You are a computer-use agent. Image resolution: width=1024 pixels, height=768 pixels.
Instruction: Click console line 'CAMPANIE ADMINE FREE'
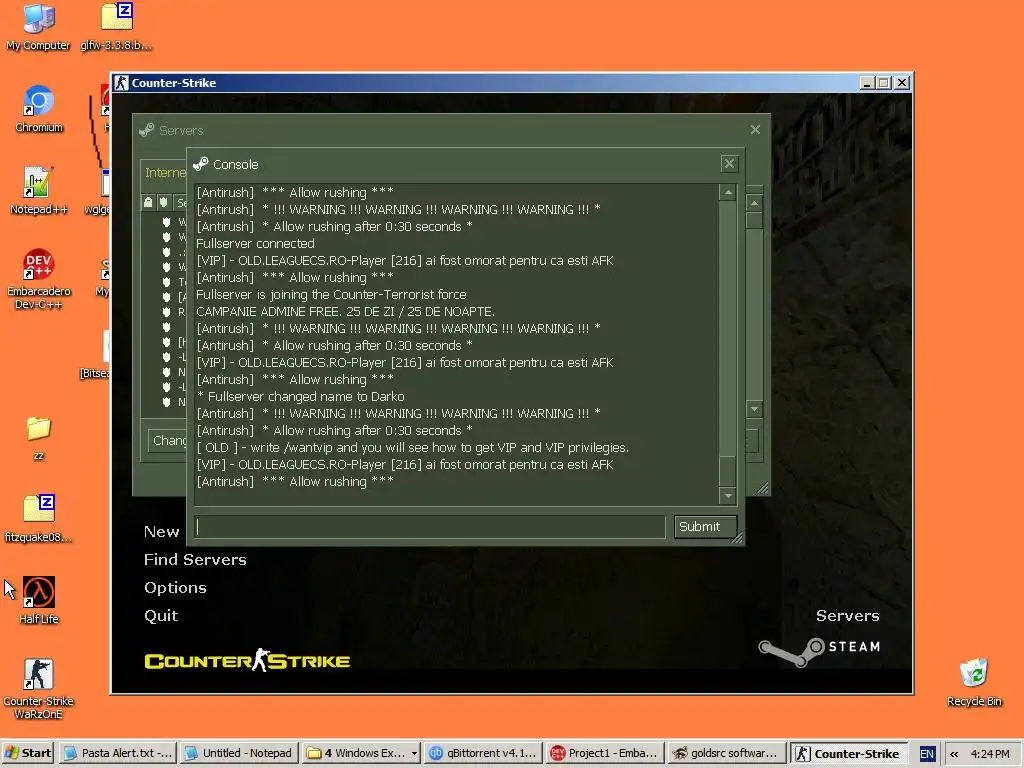coord(345,312)
